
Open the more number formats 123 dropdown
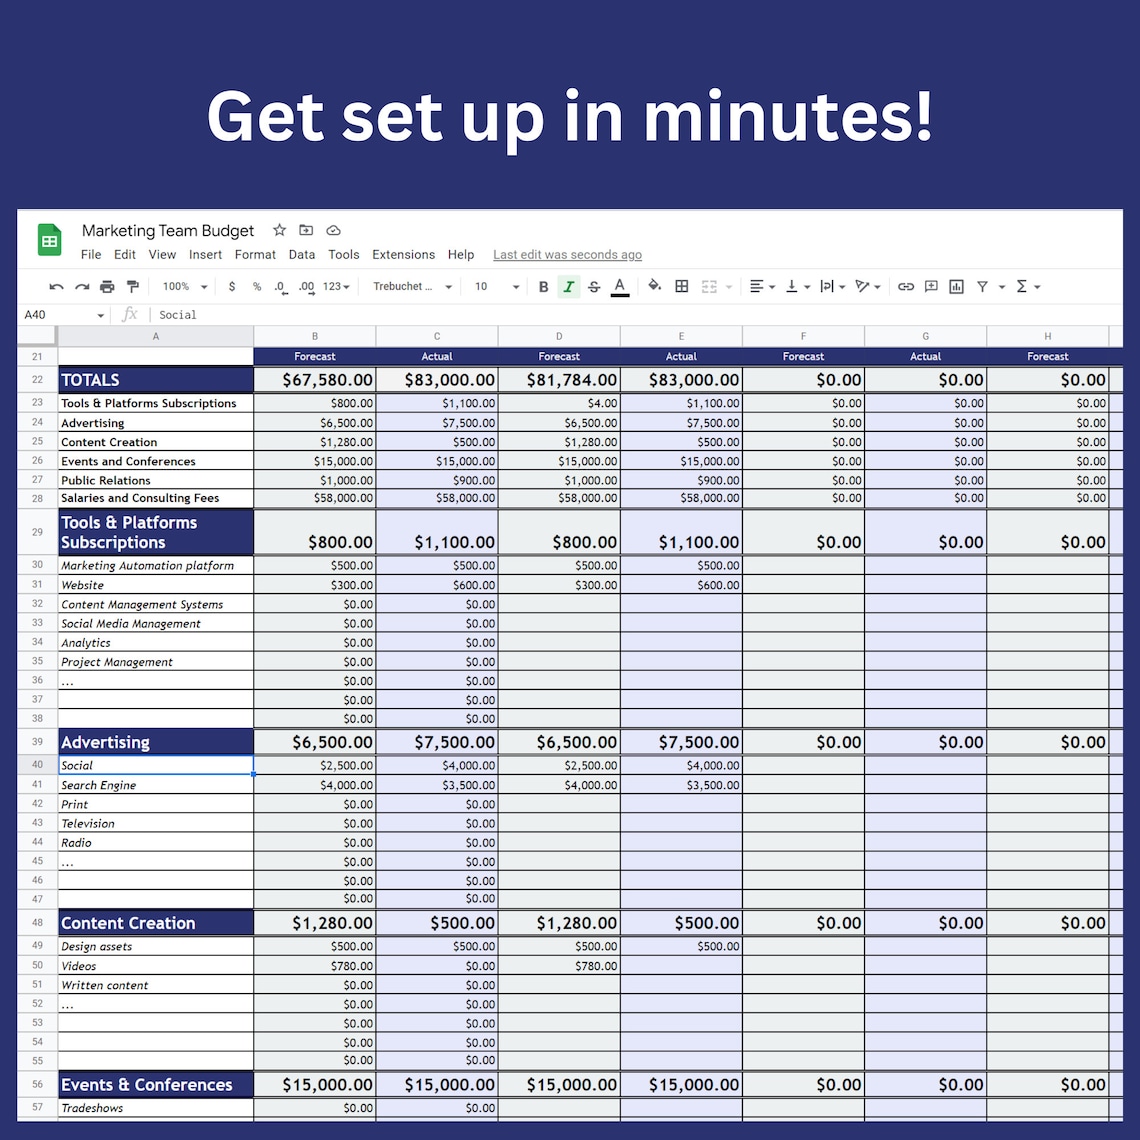point(334,286)
